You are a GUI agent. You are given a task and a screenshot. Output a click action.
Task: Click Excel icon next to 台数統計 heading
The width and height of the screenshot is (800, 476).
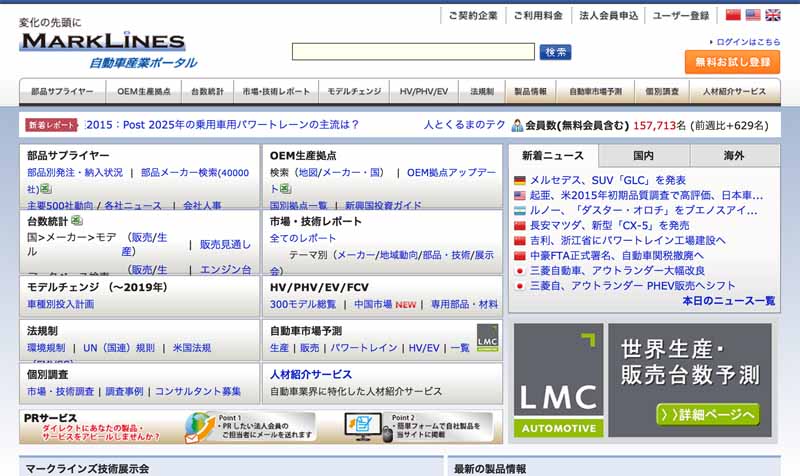coord(77,220)
